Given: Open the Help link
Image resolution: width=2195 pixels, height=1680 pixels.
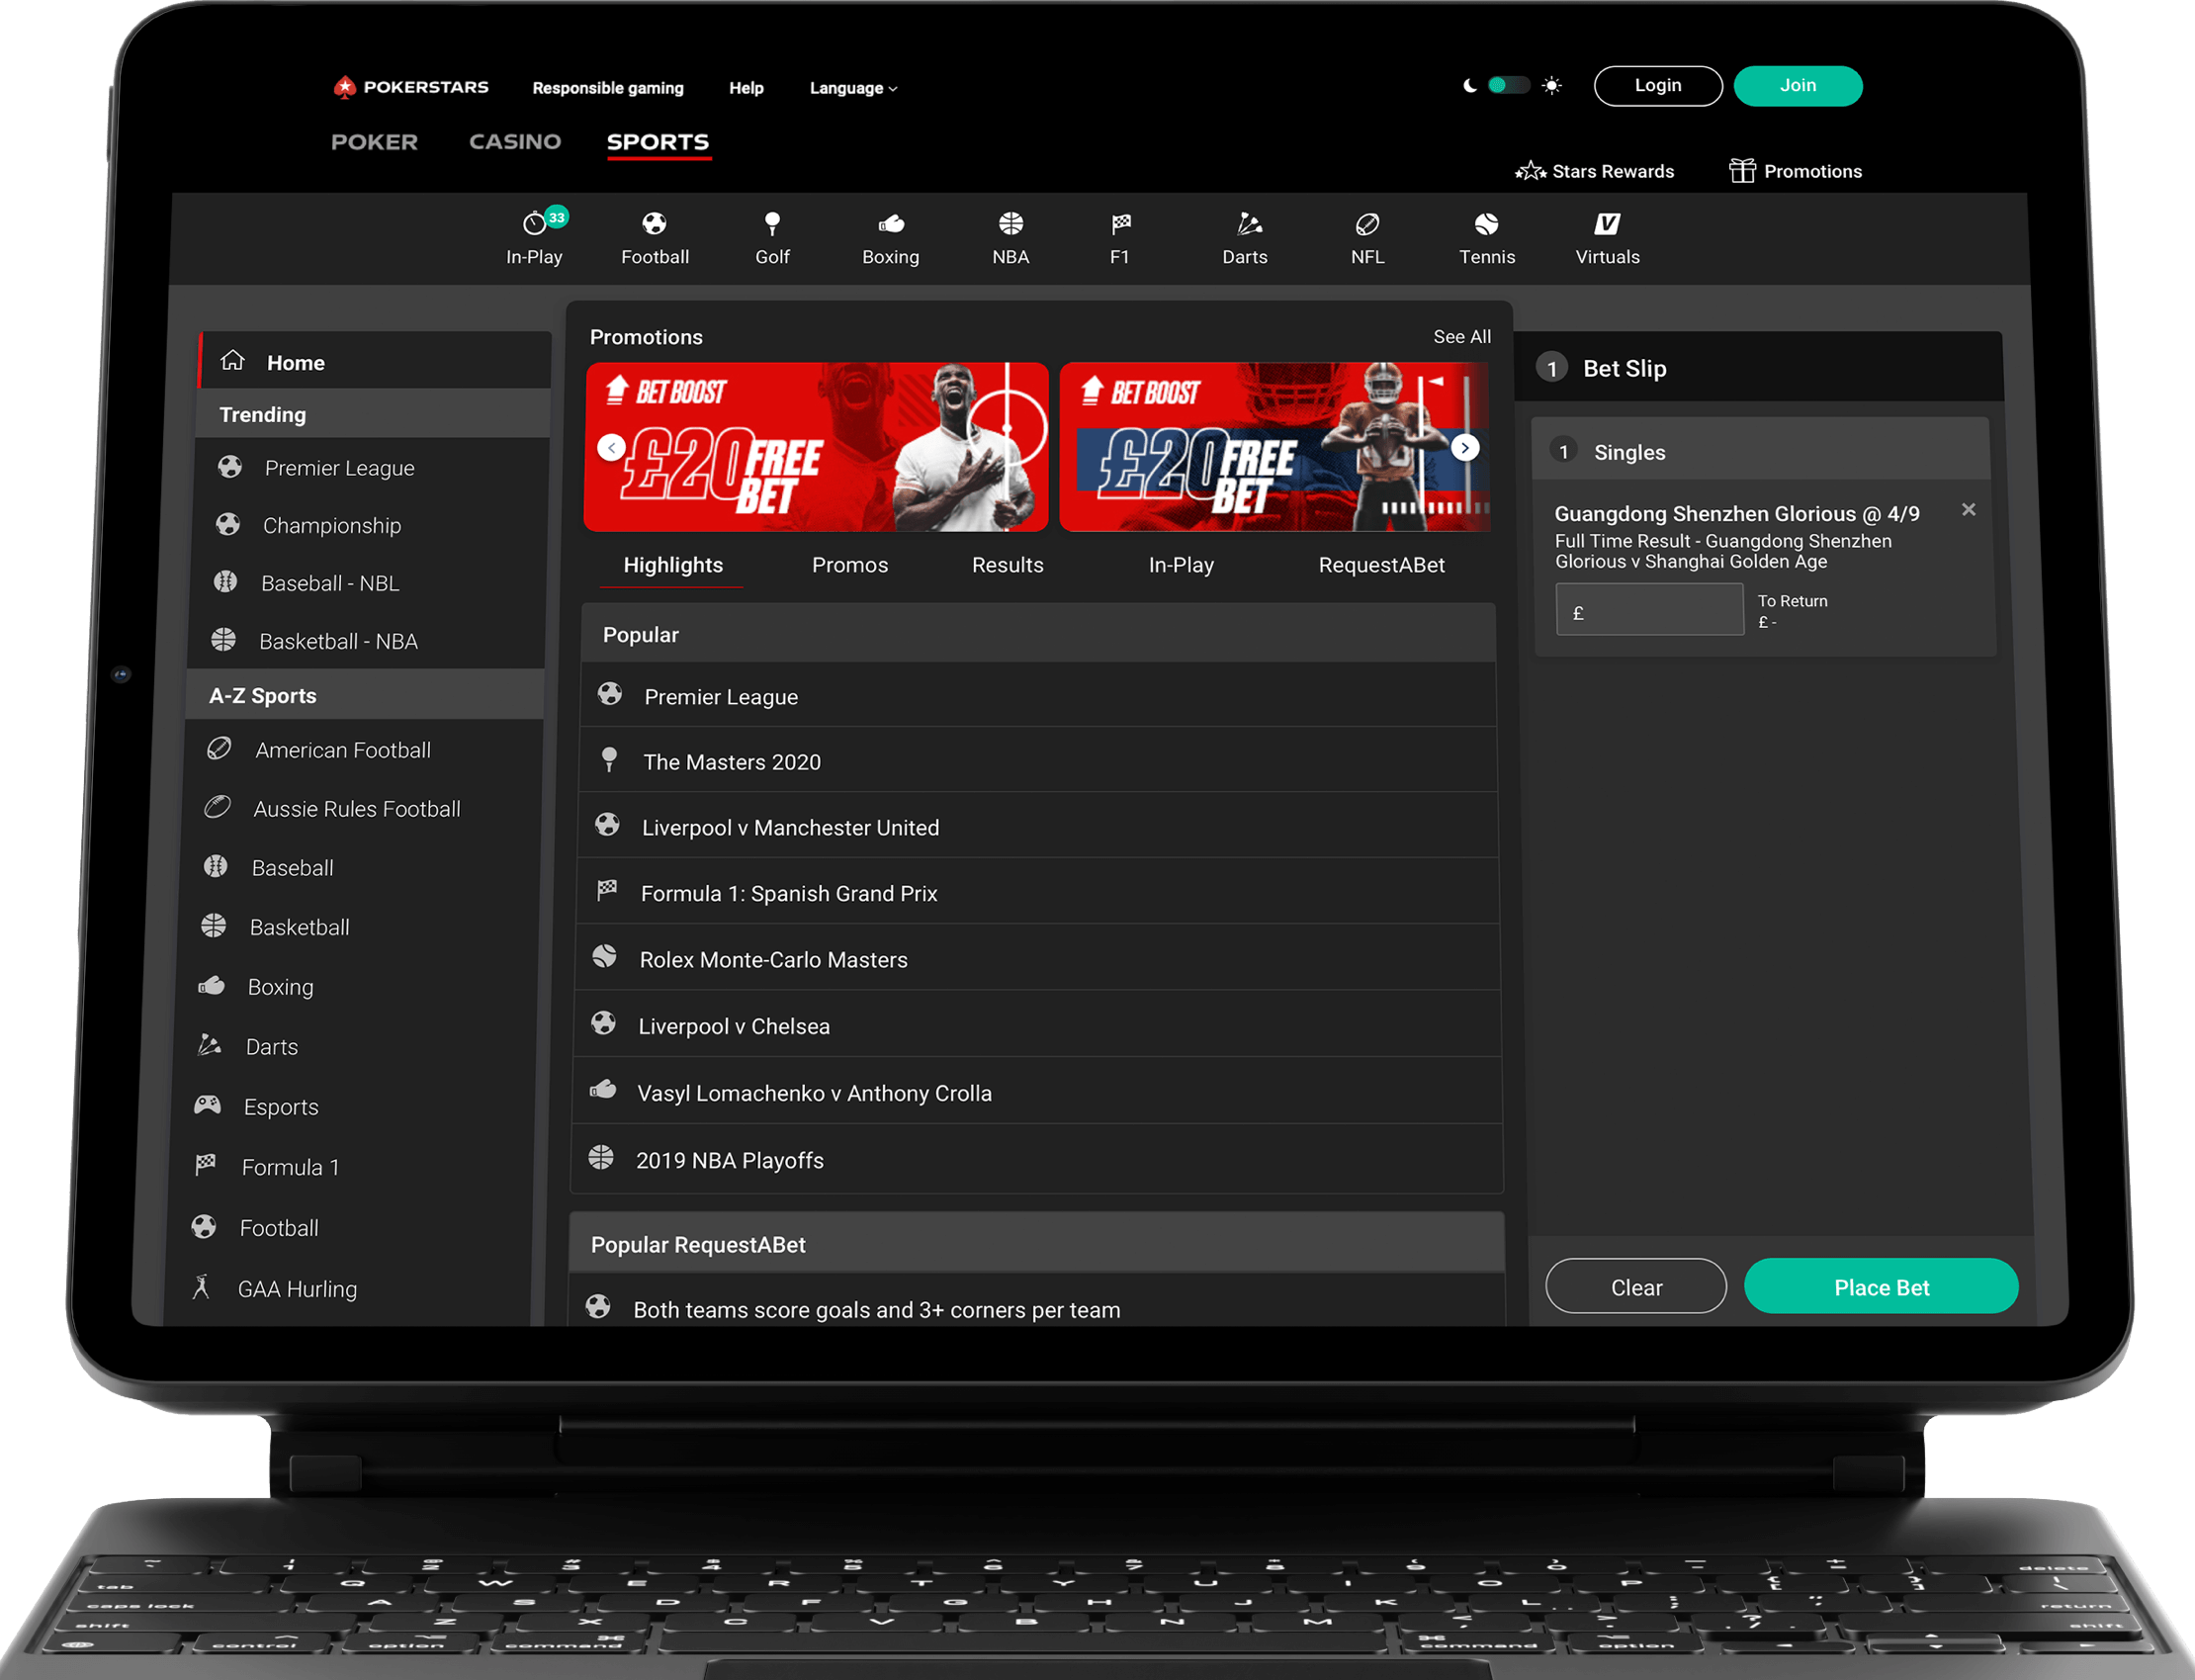Looking at the screenshot, I should click(x=746, y=88).
